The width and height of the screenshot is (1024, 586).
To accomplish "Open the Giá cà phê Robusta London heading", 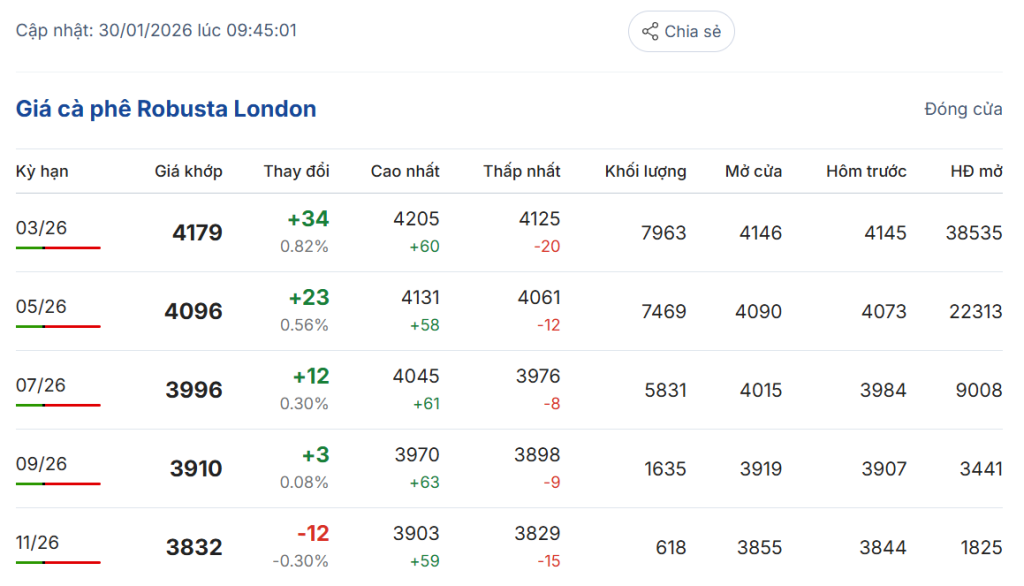I will click(166, 109).
